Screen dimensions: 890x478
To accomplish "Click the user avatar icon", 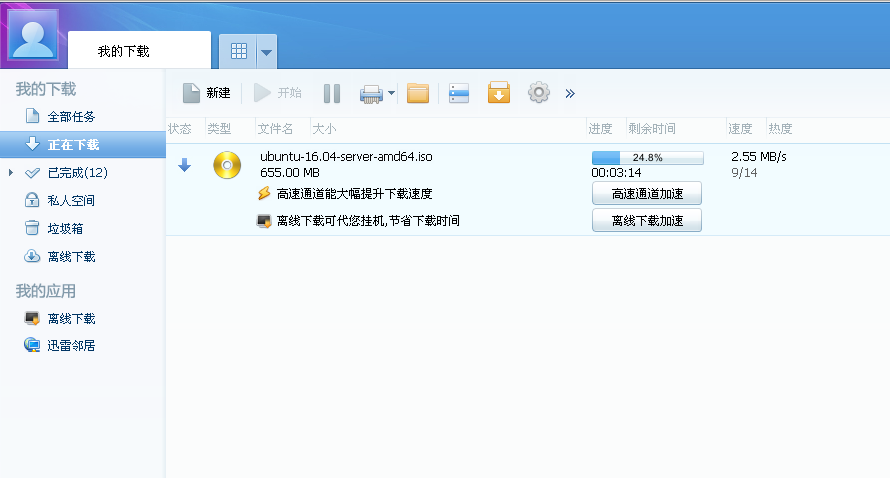I will pos(33,35).
